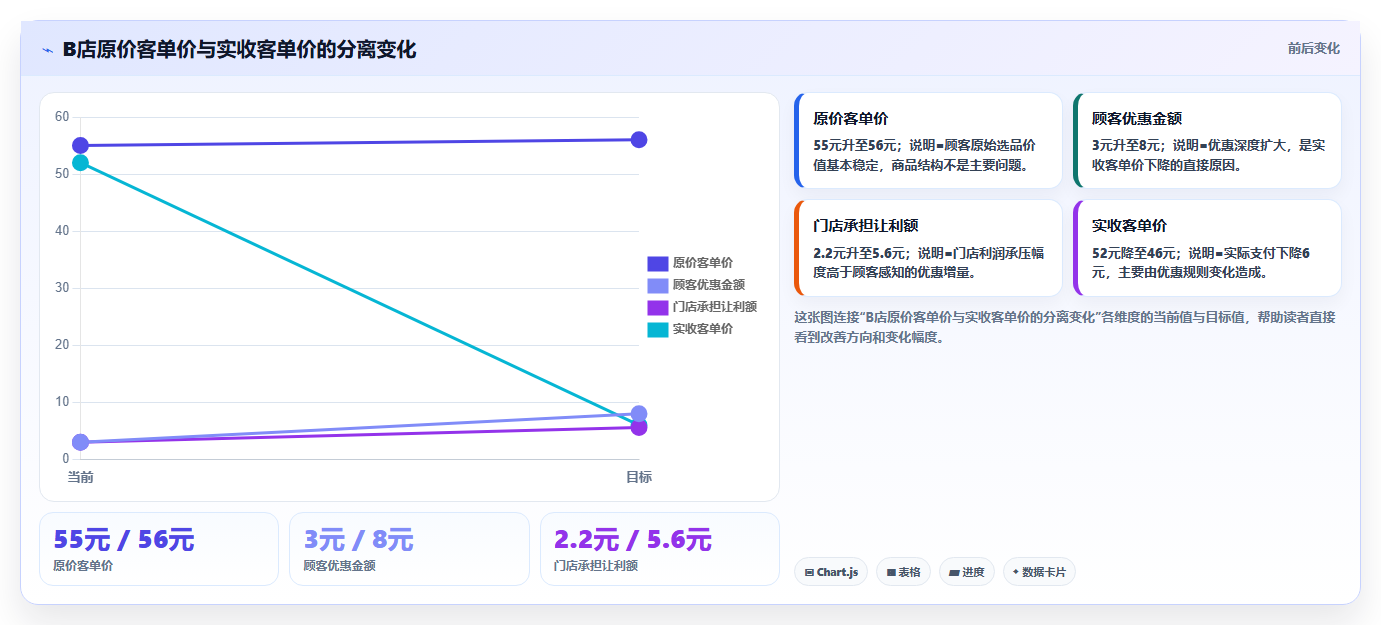Select the Chart.js tag
Screen dimensions: 1381x625
831,572
